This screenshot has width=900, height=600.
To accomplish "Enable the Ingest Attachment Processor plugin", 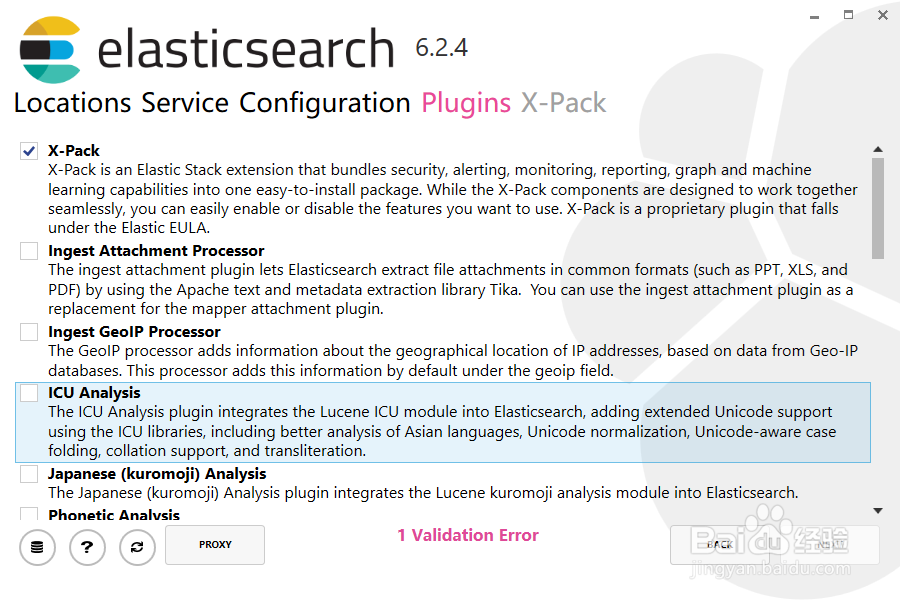I will coord(28,251).
